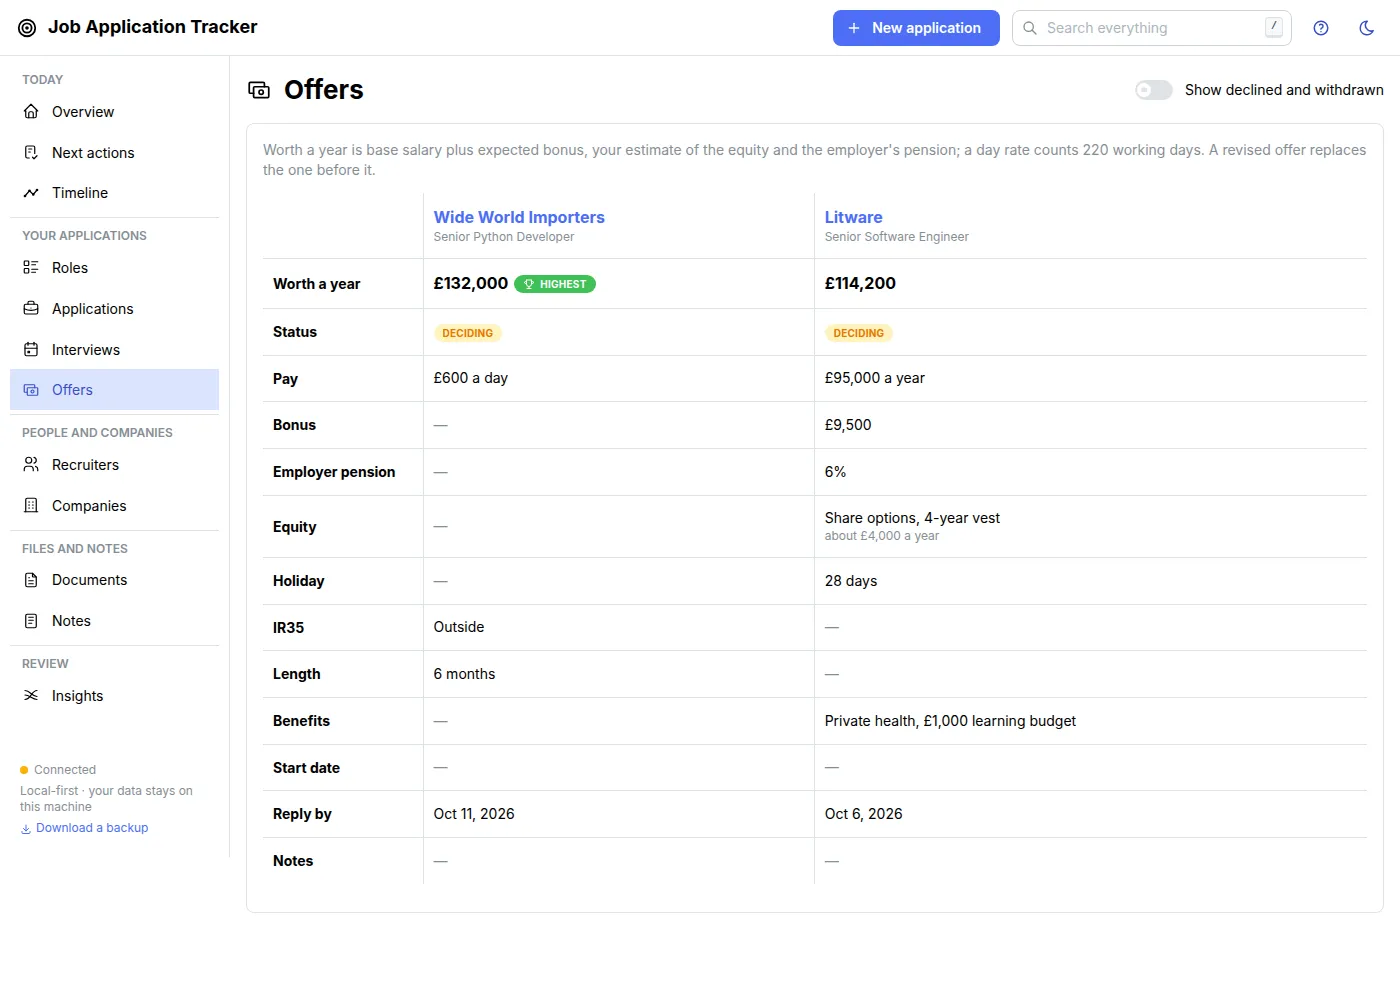Click the search magnifier icon
1400x1000 pixels.
pos(1030,28)
